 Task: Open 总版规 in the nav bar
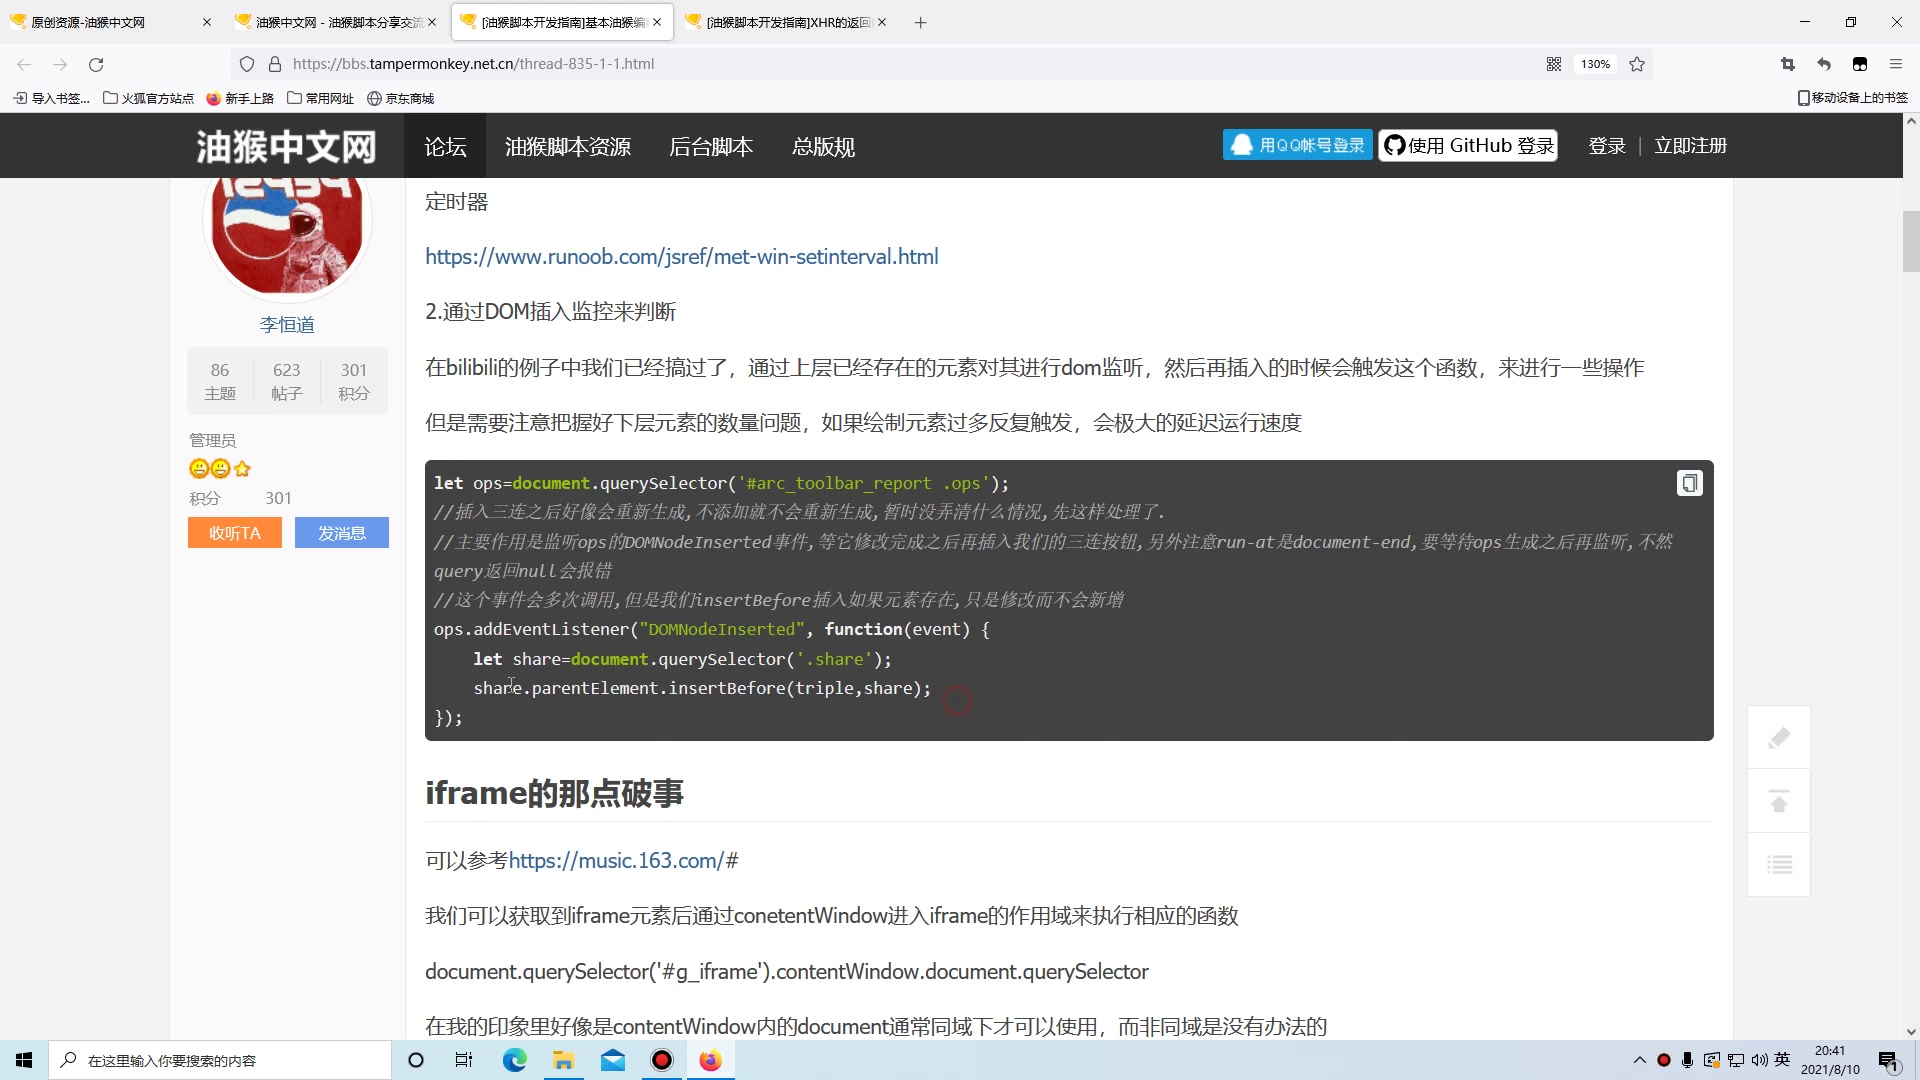(823, 146)
